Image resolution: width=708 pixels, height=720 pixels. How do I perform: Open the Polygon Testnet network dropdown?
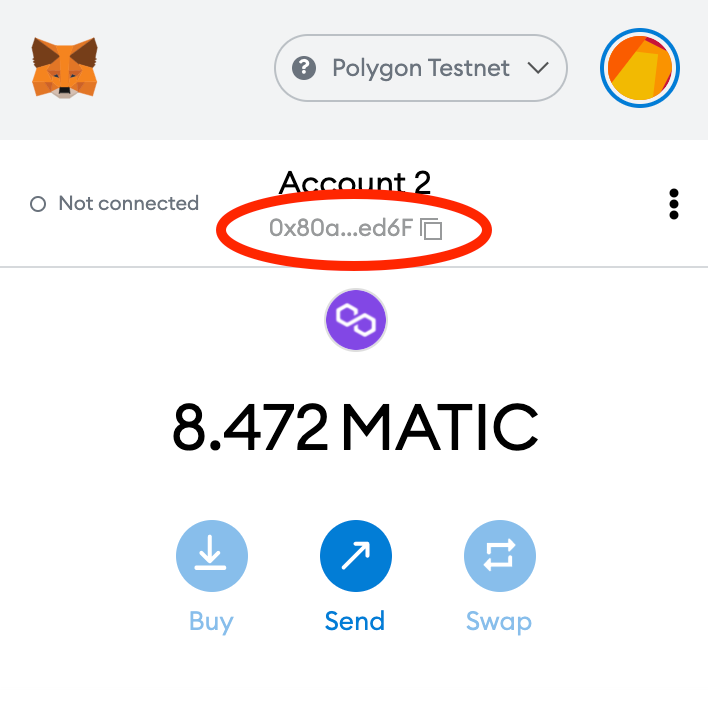(421, 68)
